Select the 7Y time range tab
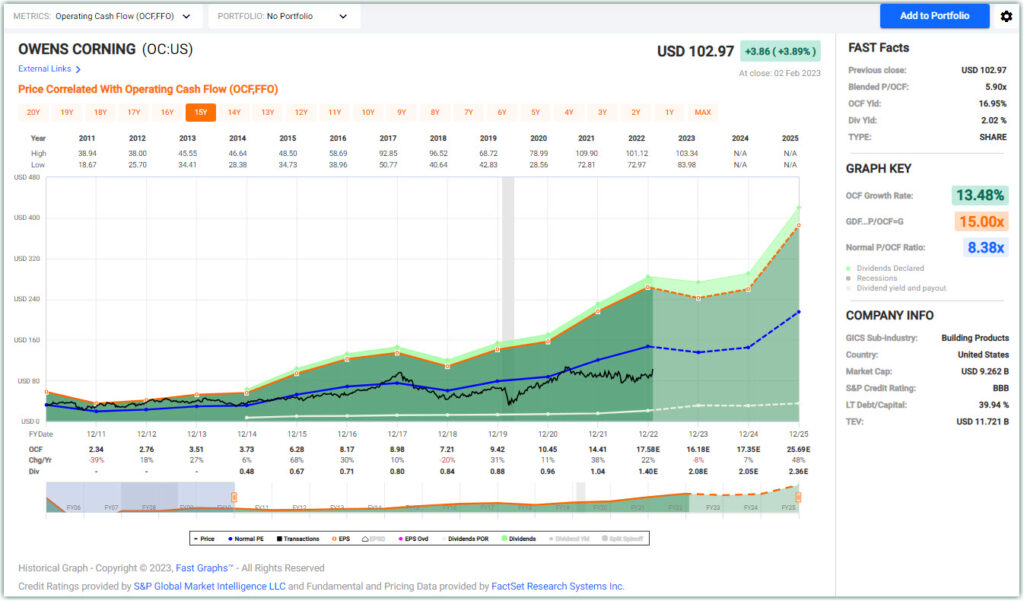Viewport: 1024px width, 601px height. [468, 112]
